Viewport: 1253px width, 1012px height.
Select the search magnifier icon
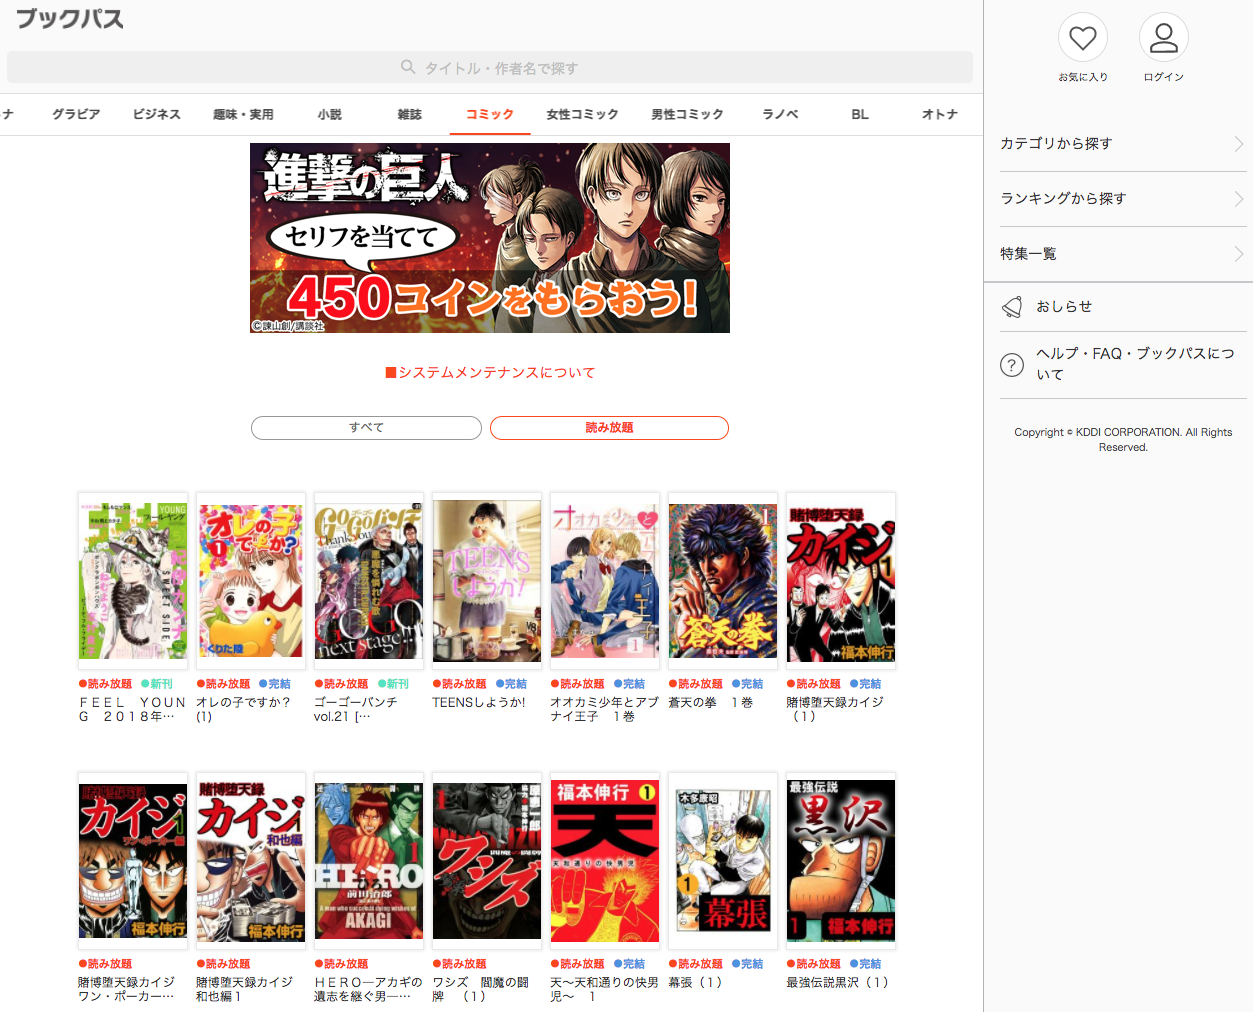tap(408, 67)
